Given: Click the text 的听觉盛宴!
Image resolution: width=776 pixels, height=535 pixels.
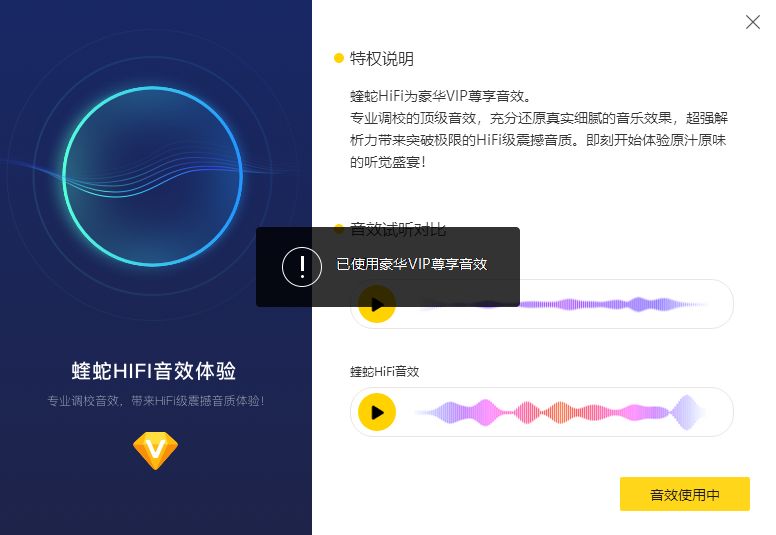Looking at the screenshot, I should click(x=388, y=162).
